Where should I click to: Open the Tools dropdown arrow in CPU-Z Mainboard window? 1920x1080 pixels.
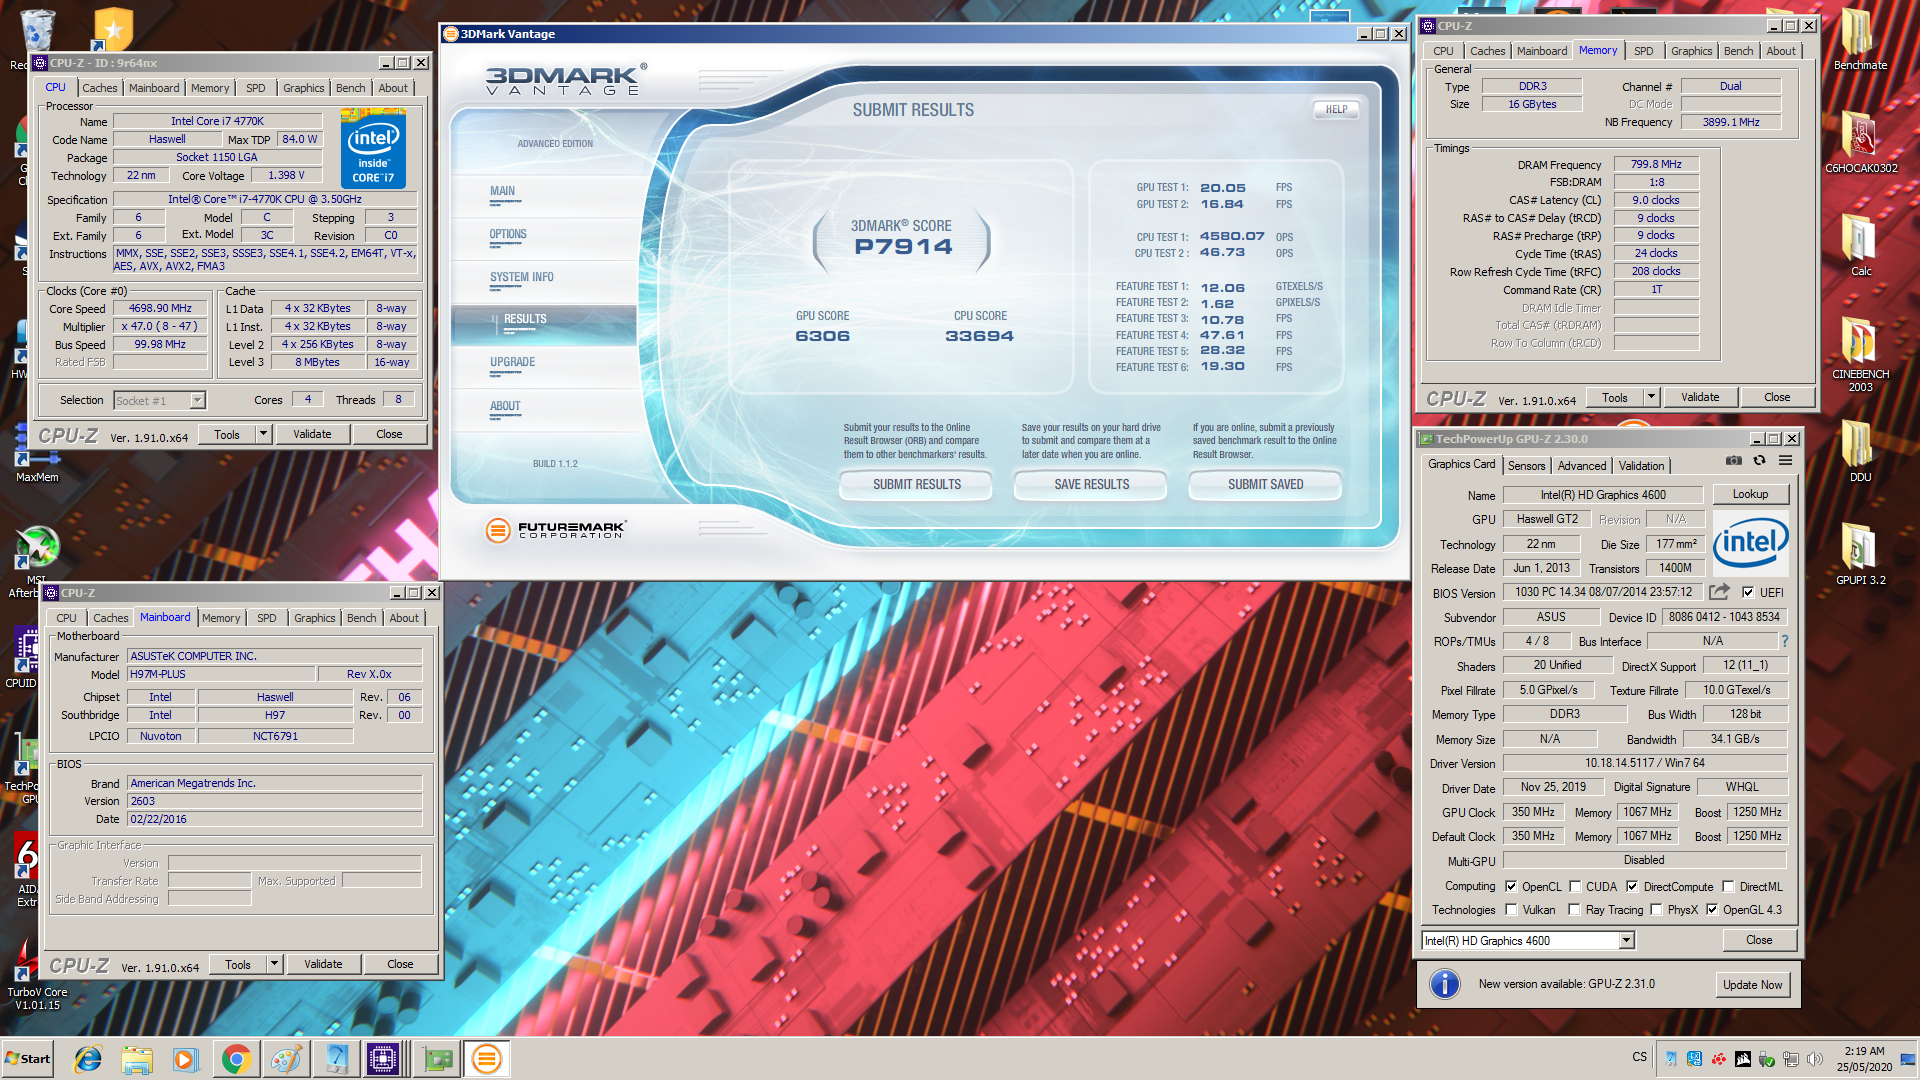point(274,964)
